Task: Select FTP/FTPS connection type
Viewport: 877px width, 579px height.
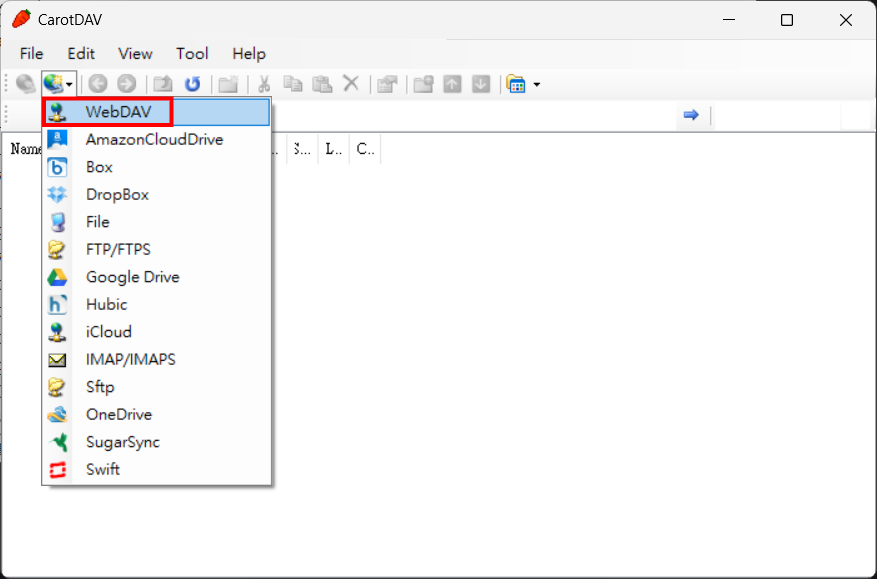Action: pyautogui.click(x=156, y=249)
